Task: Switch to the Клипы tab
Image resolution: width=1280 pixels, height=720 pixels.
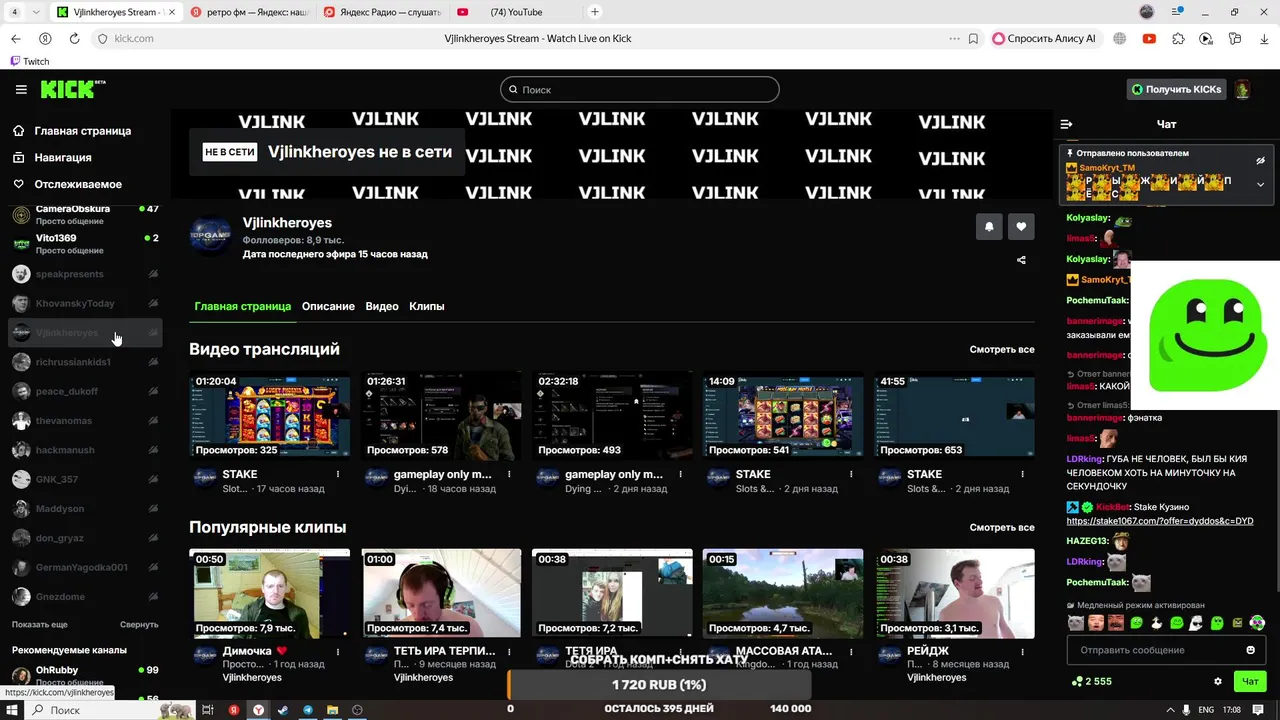Action: tap(427, 306)
